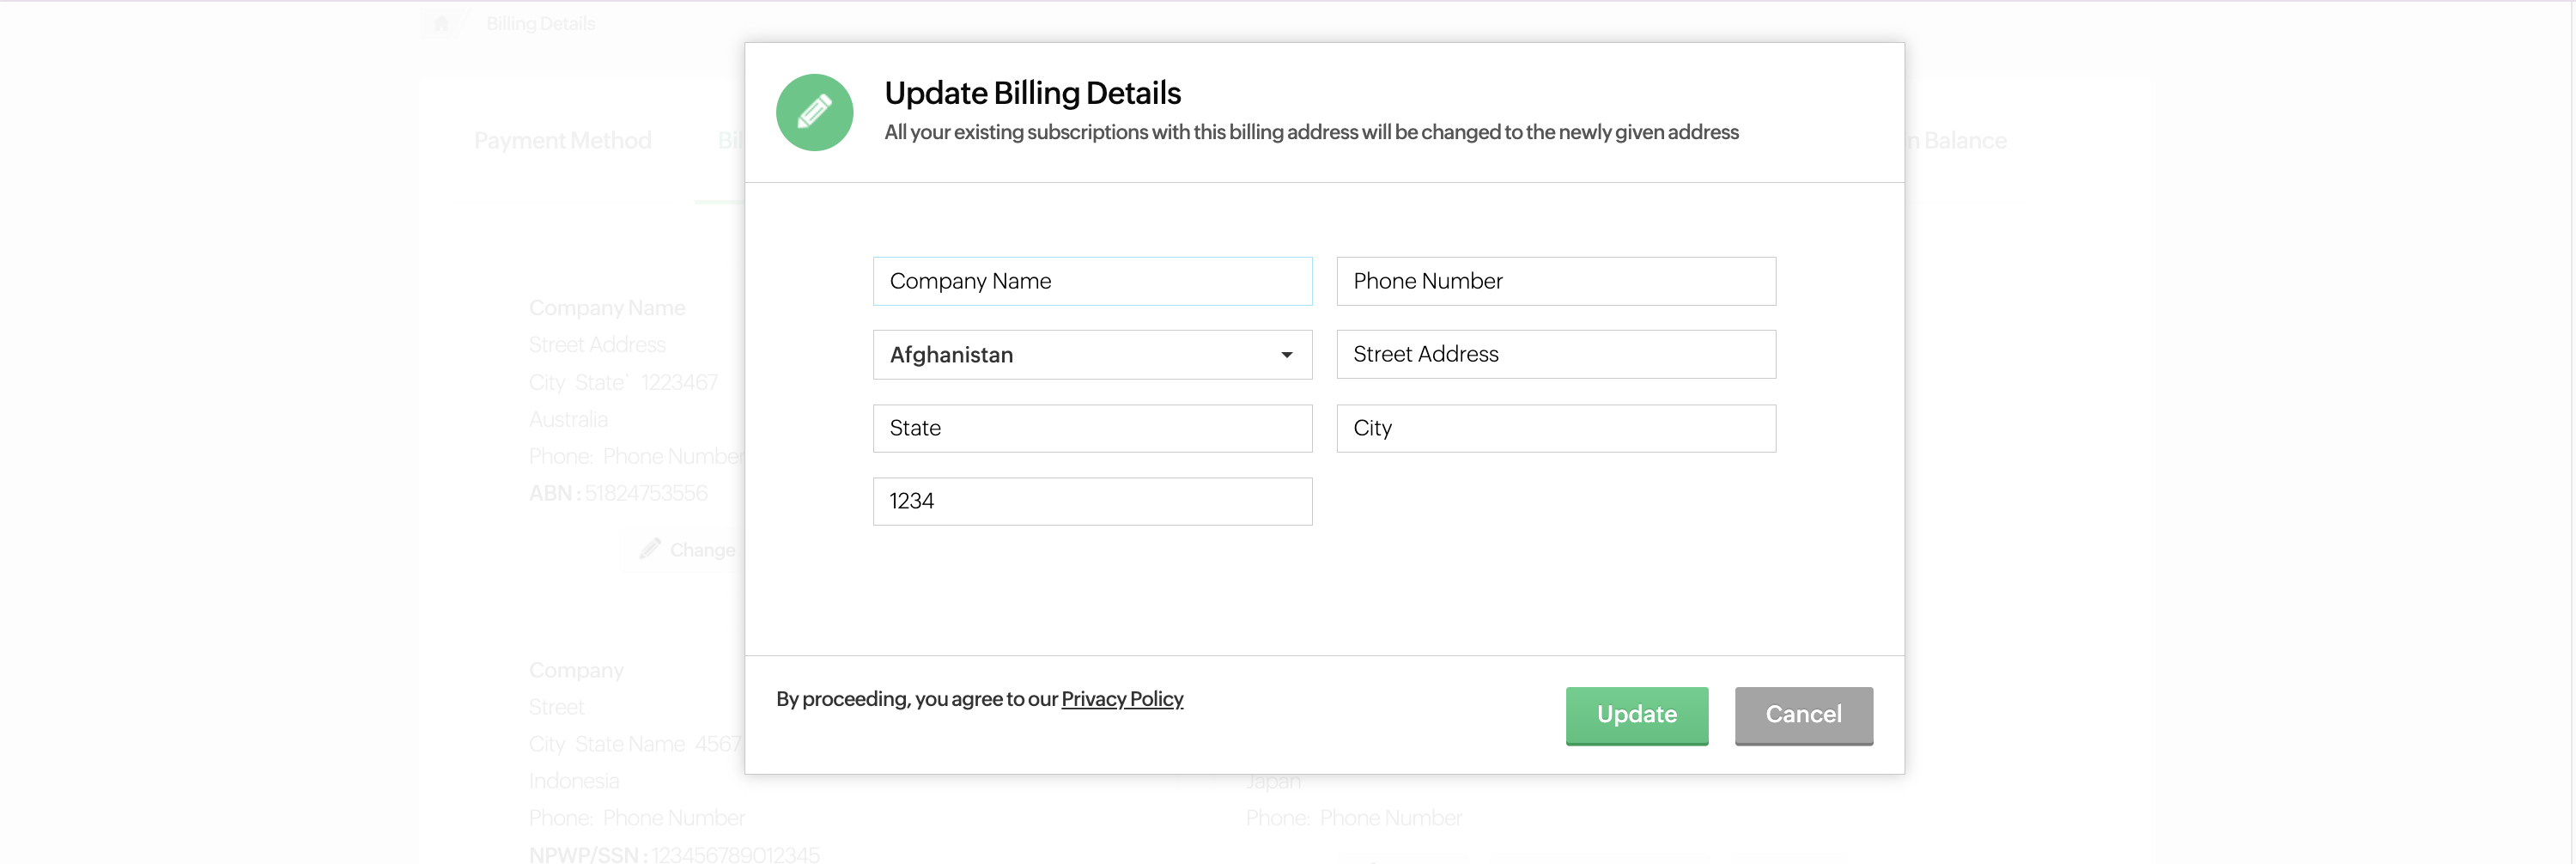Click the Billing Details breadcrumb
Image resolution: width=2576 pixels, height=864 pixels.
pyautogui.click(x=540, y=23)
